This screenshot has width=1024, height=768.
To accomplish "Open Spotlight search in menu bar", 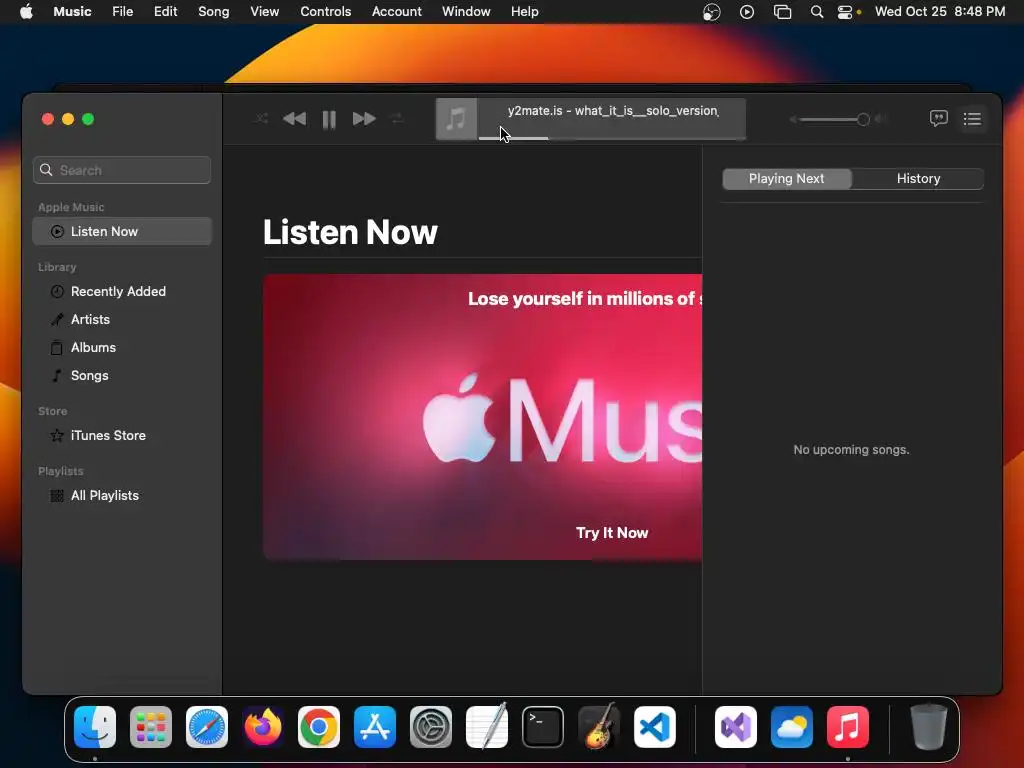I will 816,12.
